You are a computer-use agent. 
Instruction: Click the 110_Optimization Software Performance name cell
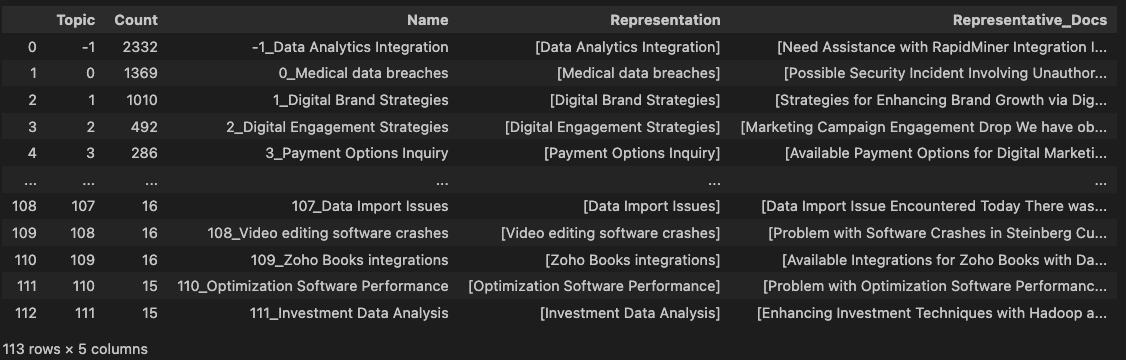(x=313, y=286)
